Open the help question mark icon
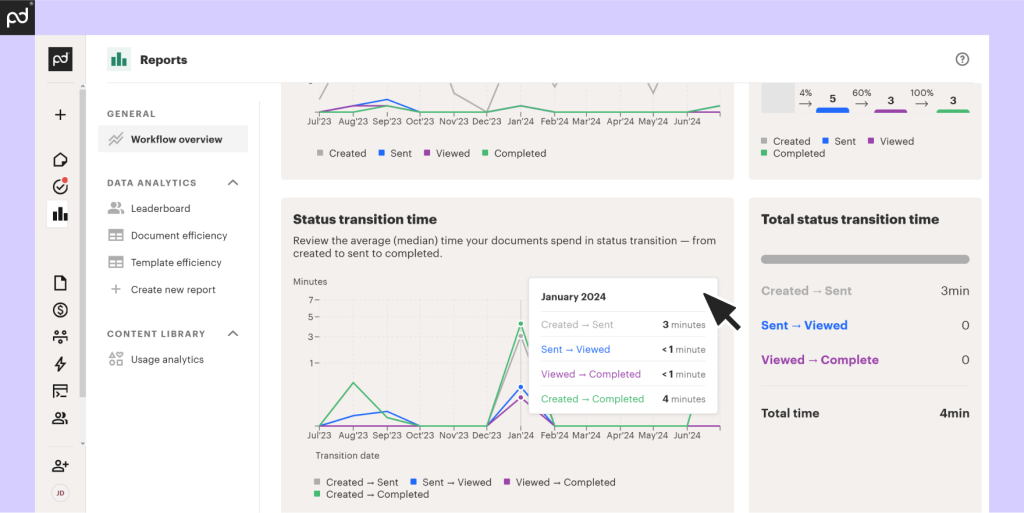 coord(962,59)
